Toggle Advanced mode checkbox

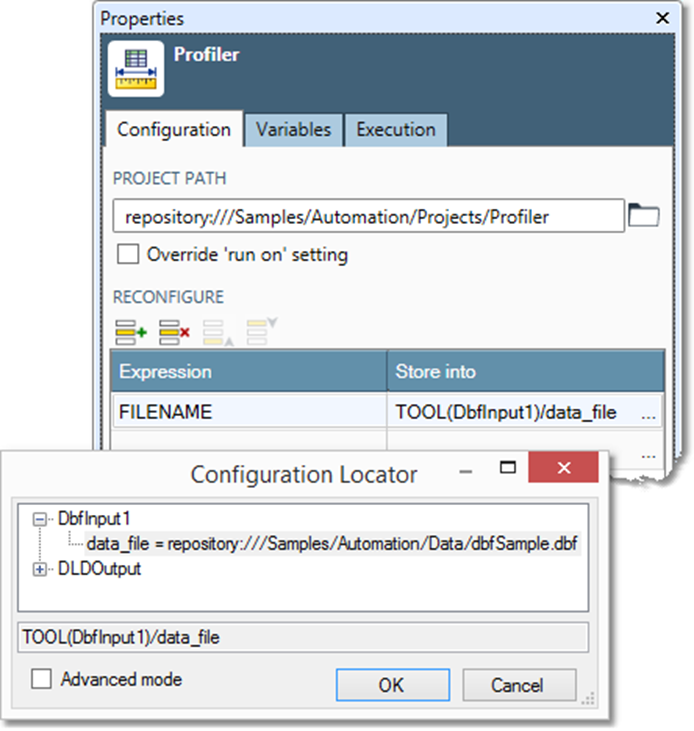(42, 679)
